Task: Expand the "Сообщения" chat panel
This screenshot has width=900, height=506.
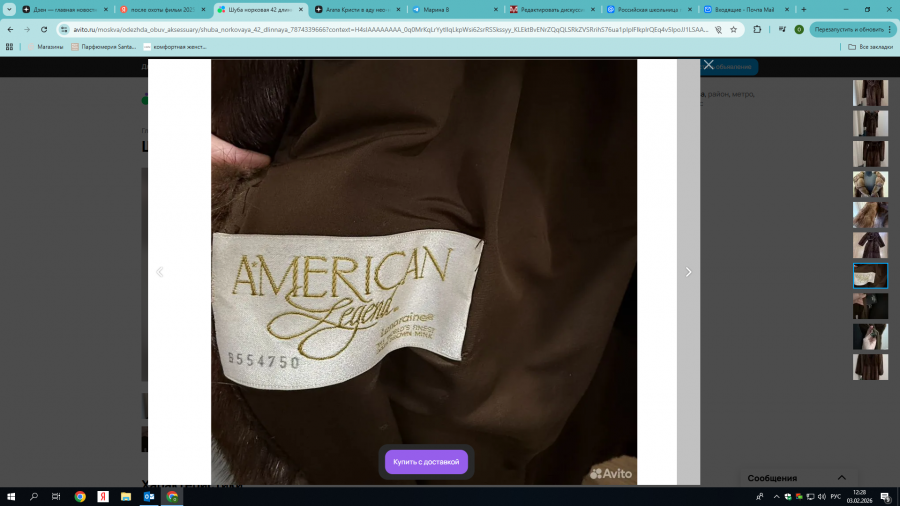Action: pos(841,478)
